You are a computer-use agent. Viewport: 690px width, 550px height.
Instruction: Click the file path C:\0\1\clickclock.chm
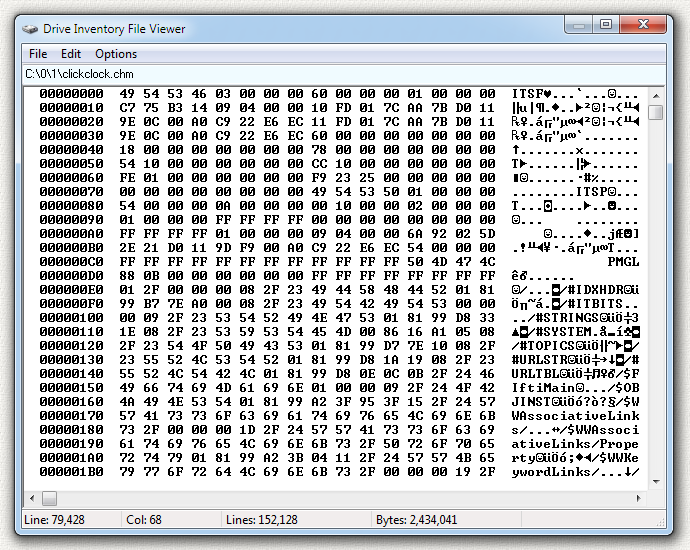pos(80,74)
